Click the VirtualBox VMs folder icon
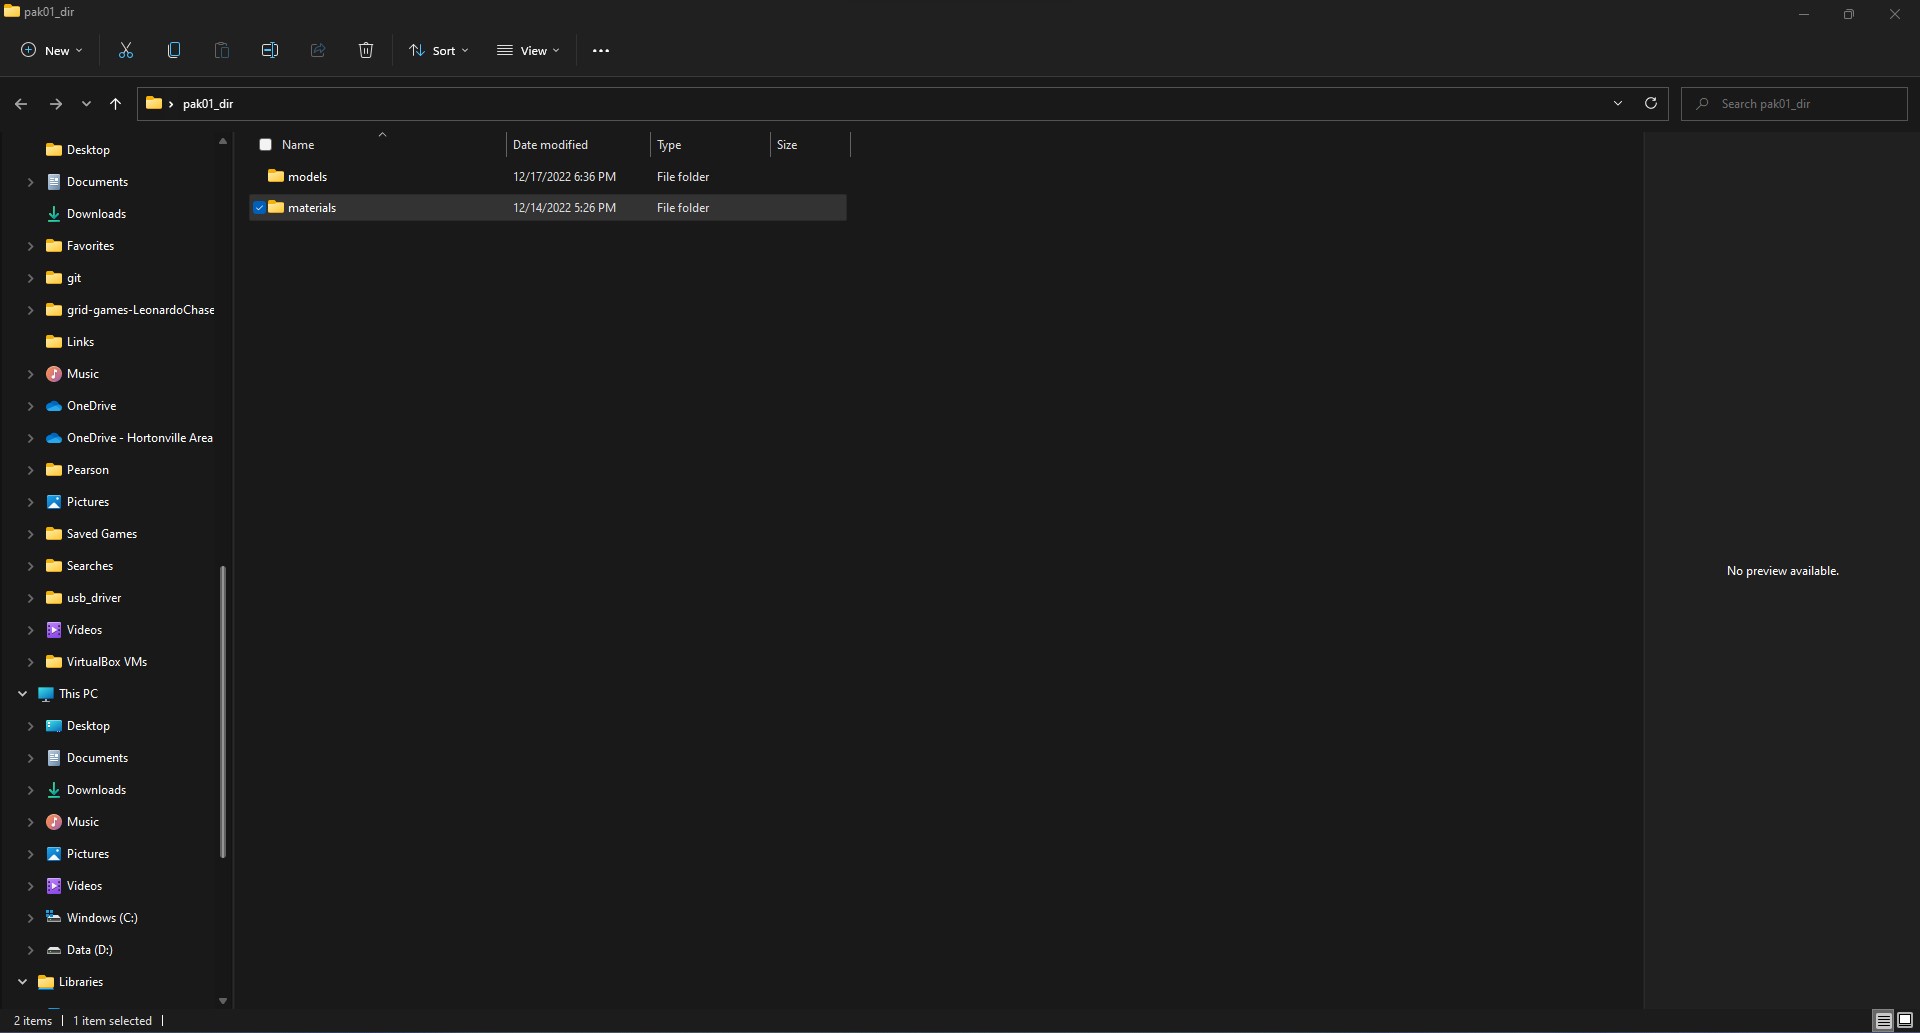The width and height of the screenshot is (1920, 1033). click(x=54, y=662)
